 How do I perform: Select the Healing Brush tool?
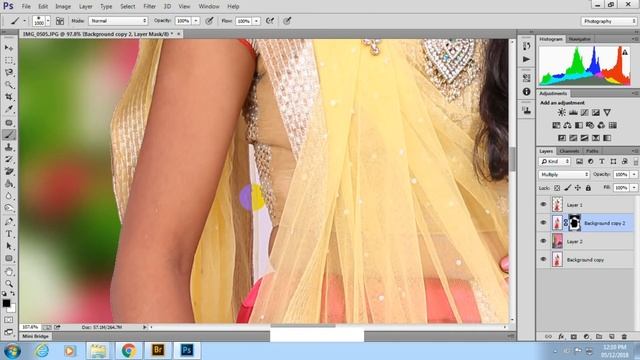[9, 122]
